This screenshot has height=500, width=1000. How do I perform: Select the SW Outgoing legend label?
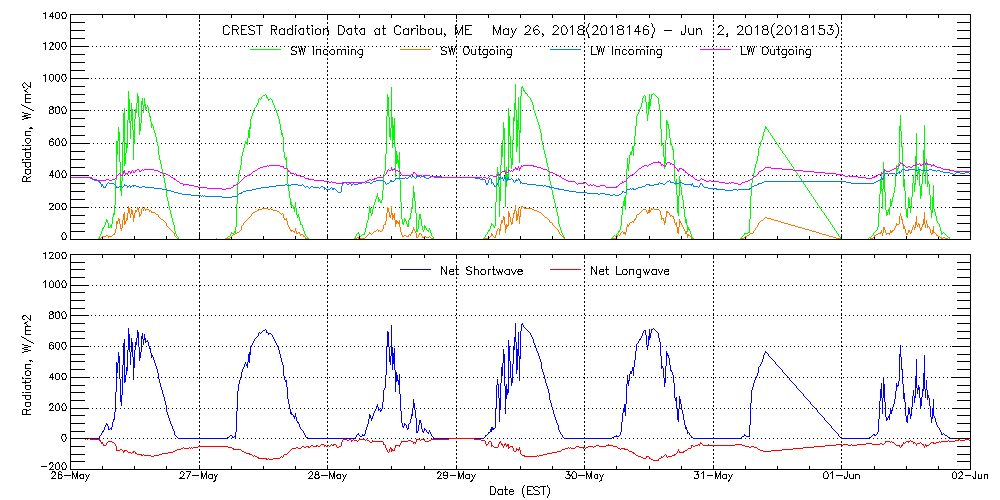point(476,52)
